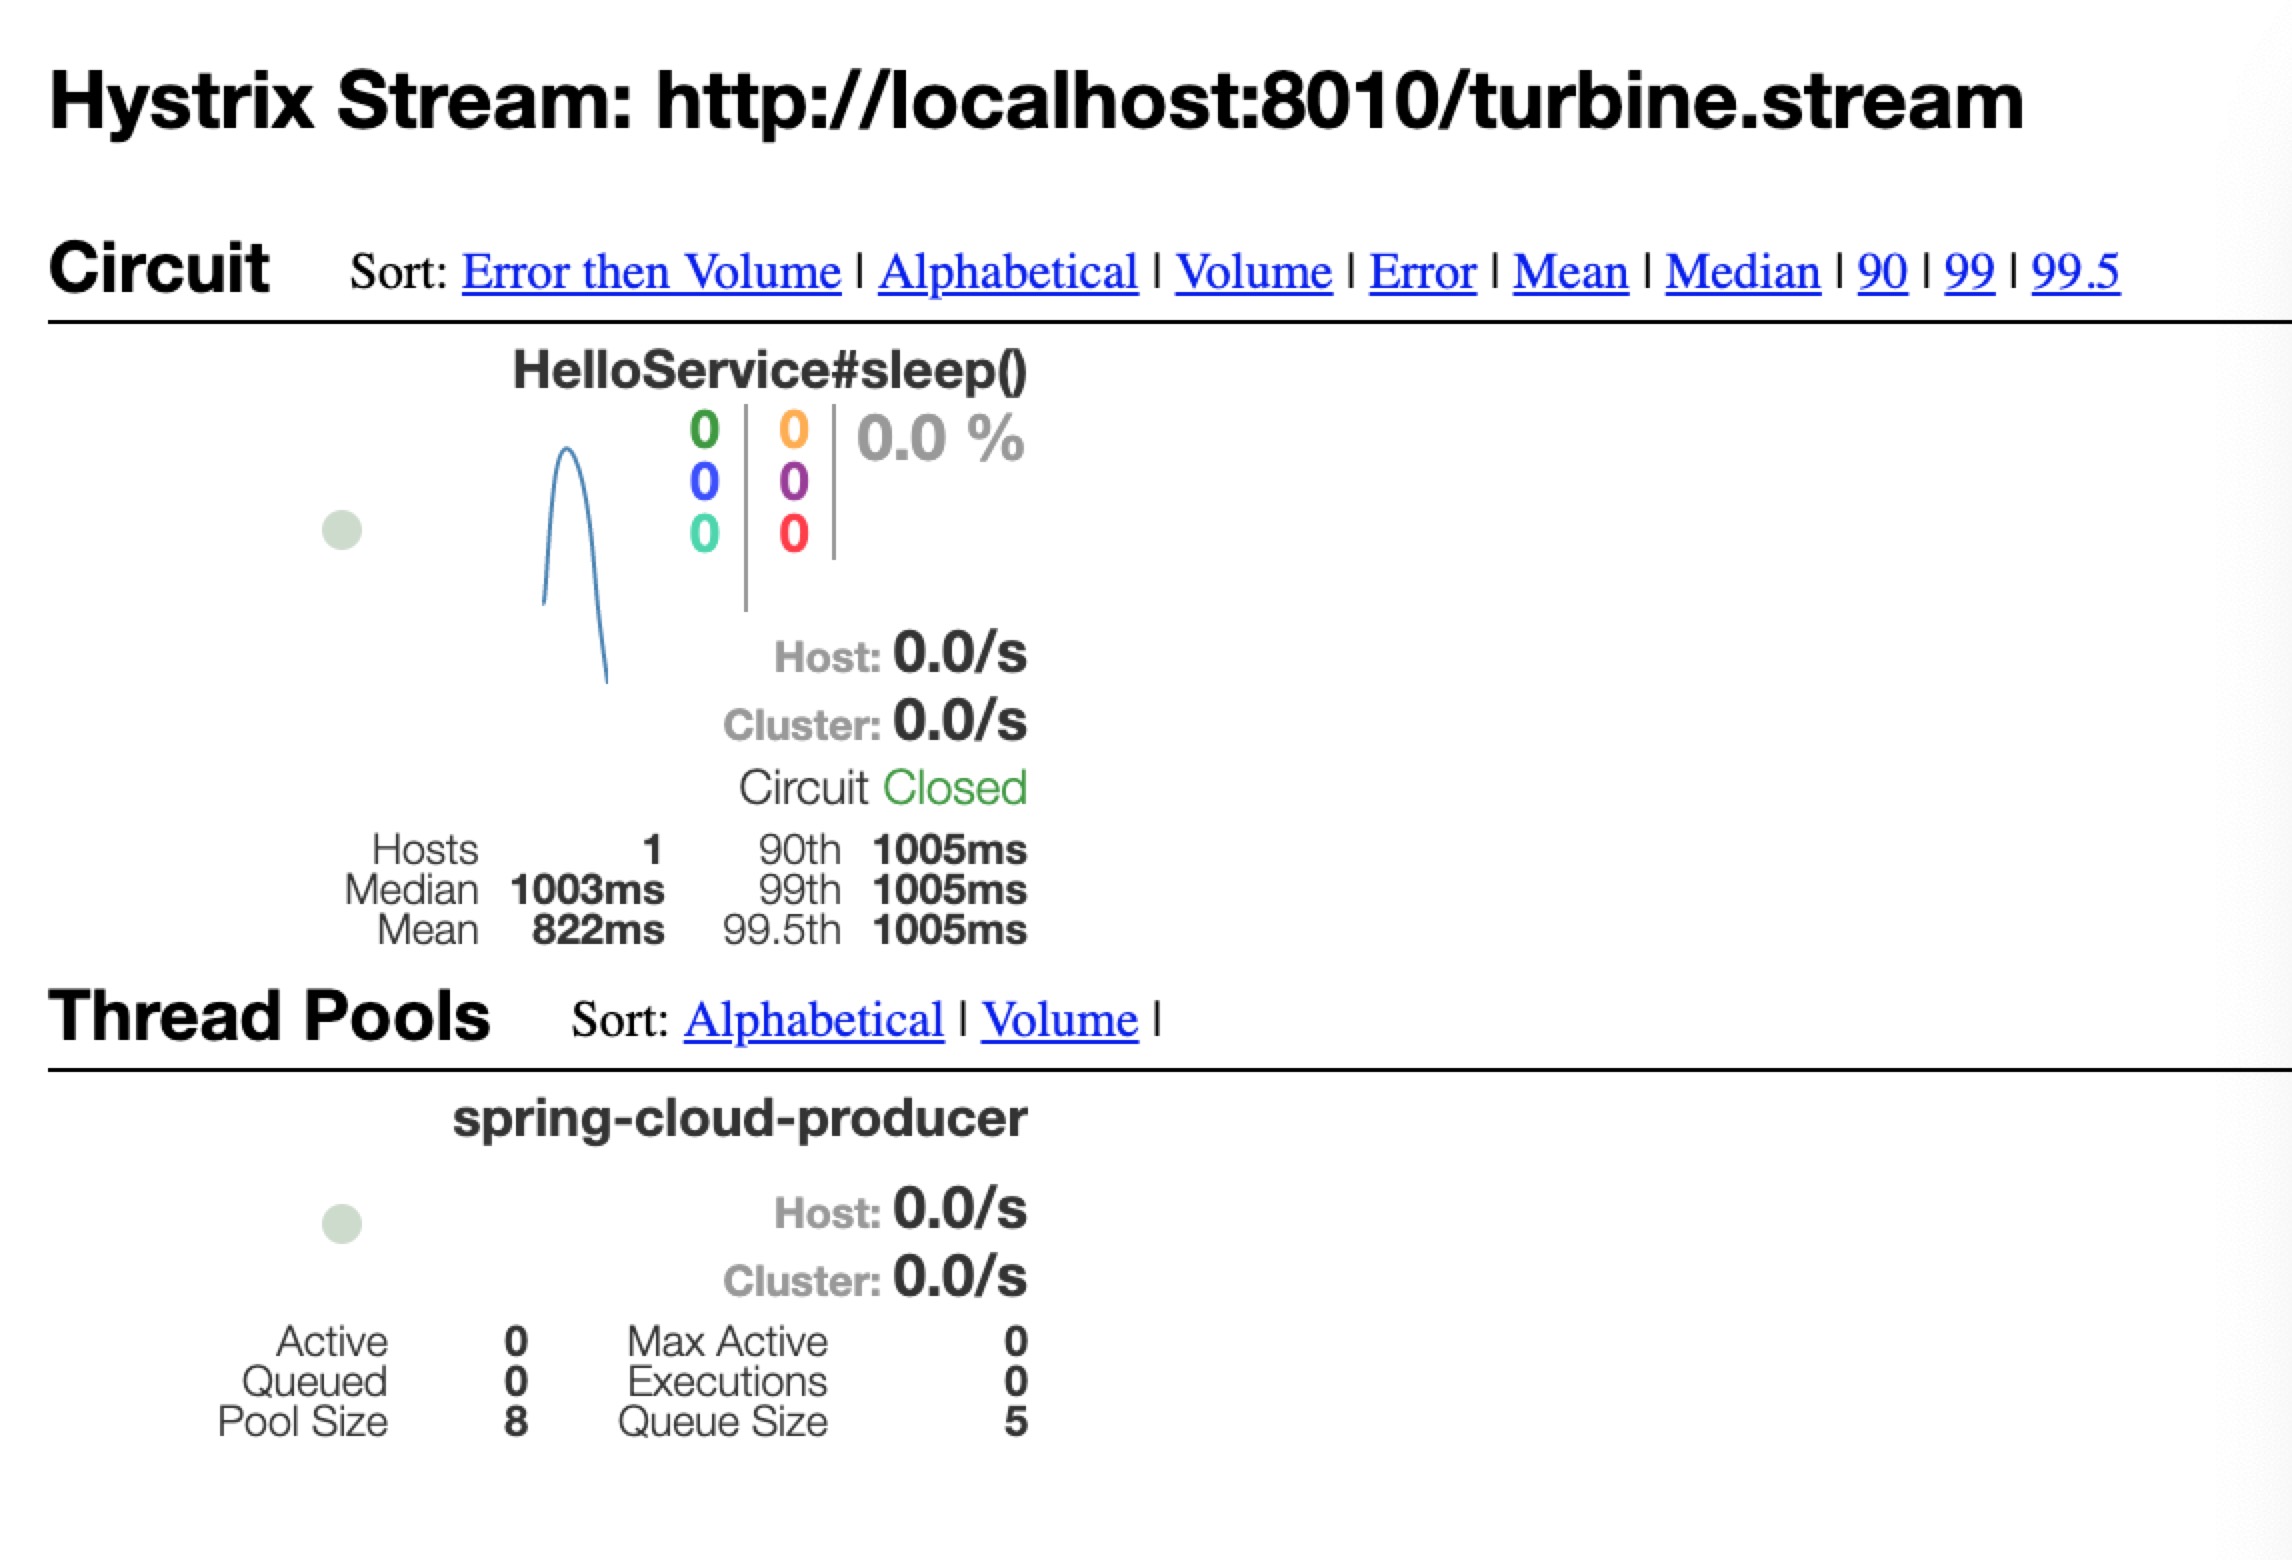Sort circuits Alphabetical

tap(1008, 272)
